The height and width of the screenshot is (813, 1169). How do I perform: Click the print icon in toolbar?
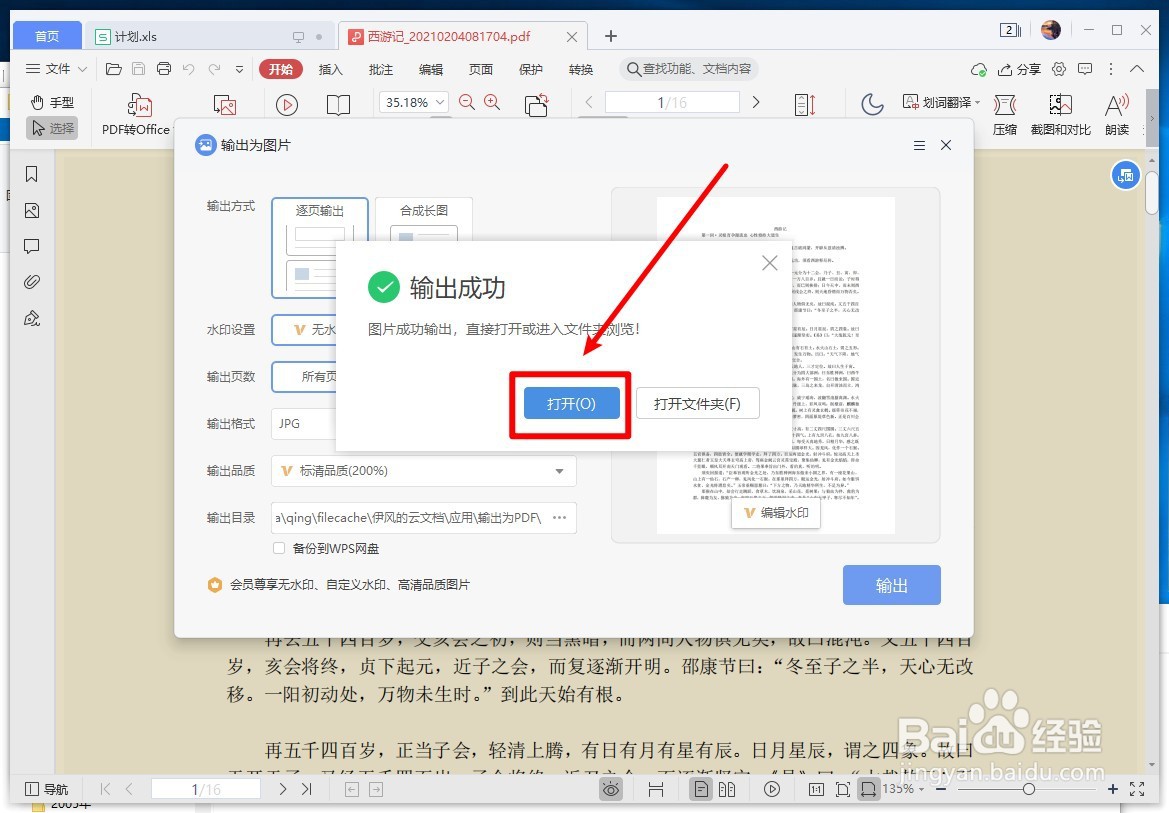(x=164, y=69)
